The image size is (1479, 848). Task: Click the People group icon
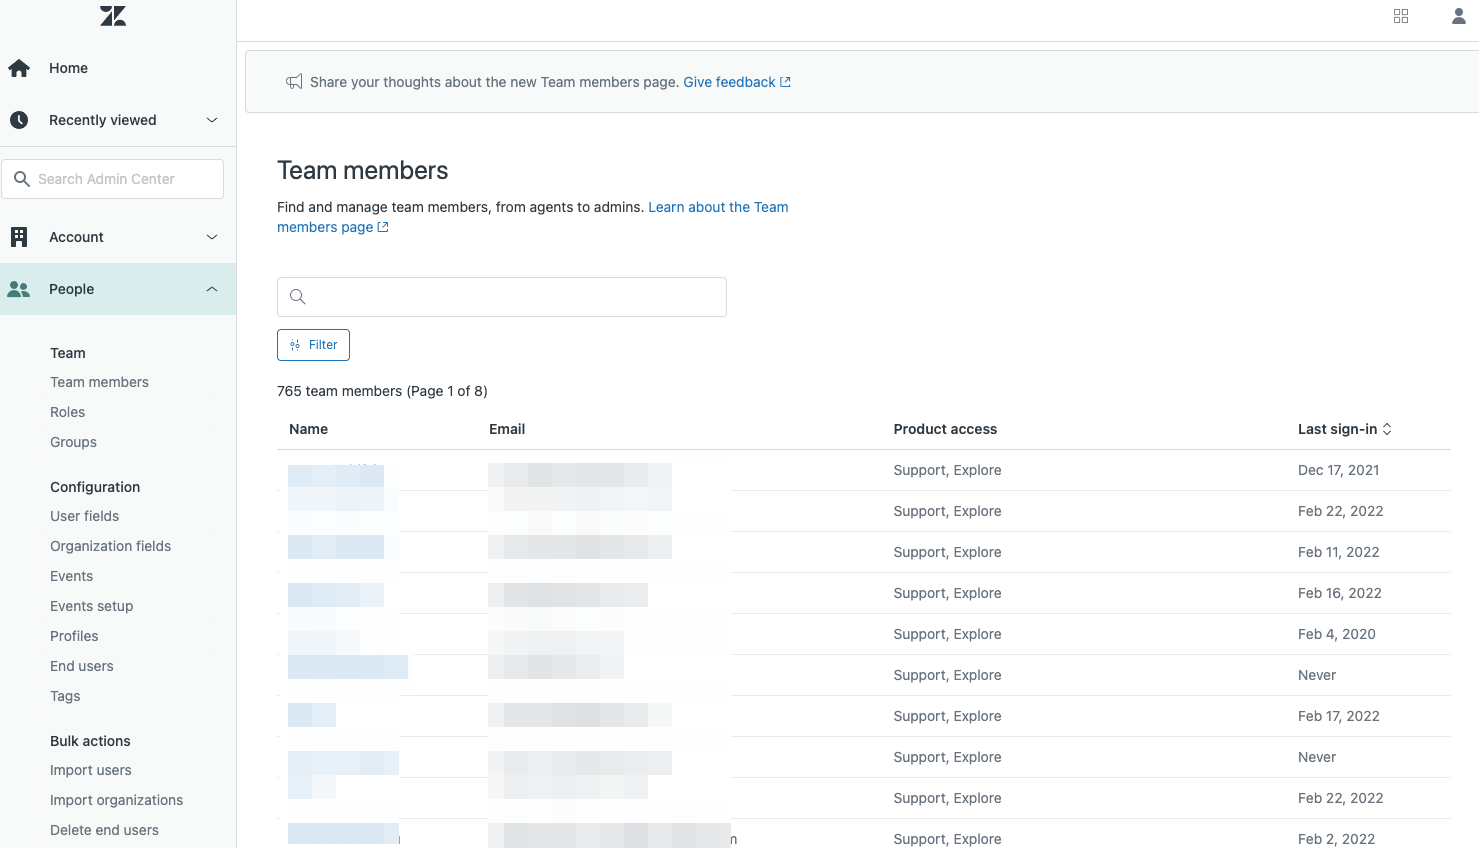(x=19, y=289)
